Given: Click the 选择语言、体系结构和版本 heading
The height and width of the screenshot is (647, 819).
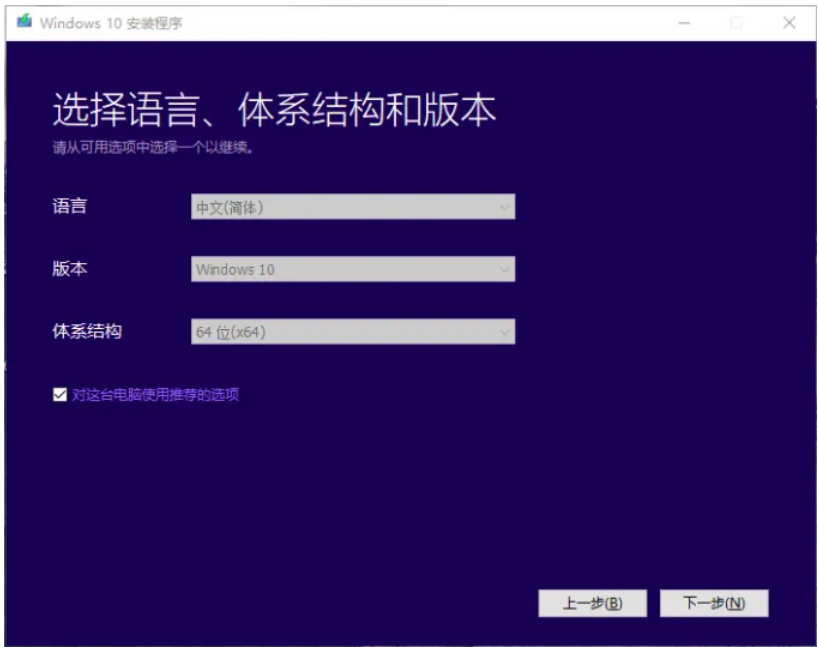Looking at the screenshot, I should [274, 111].
